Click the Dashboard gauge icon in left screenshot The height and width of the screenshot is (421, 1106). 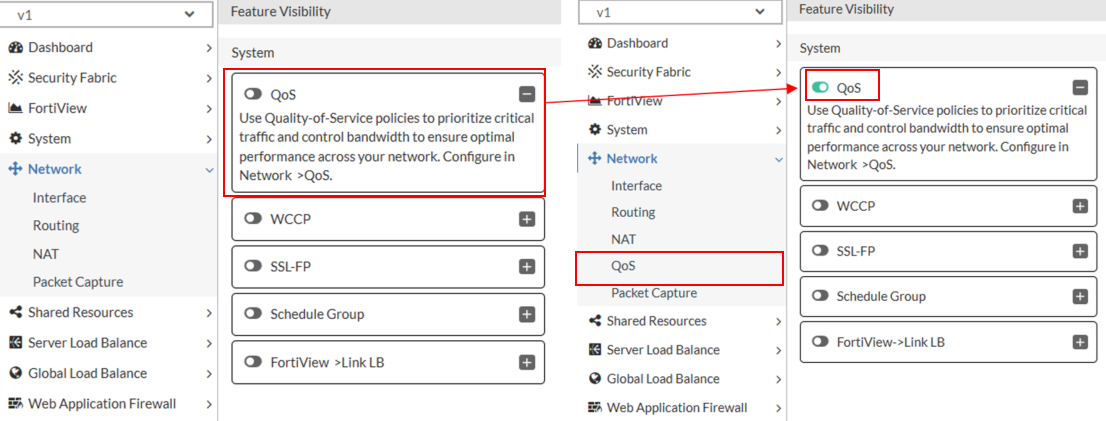15,48
